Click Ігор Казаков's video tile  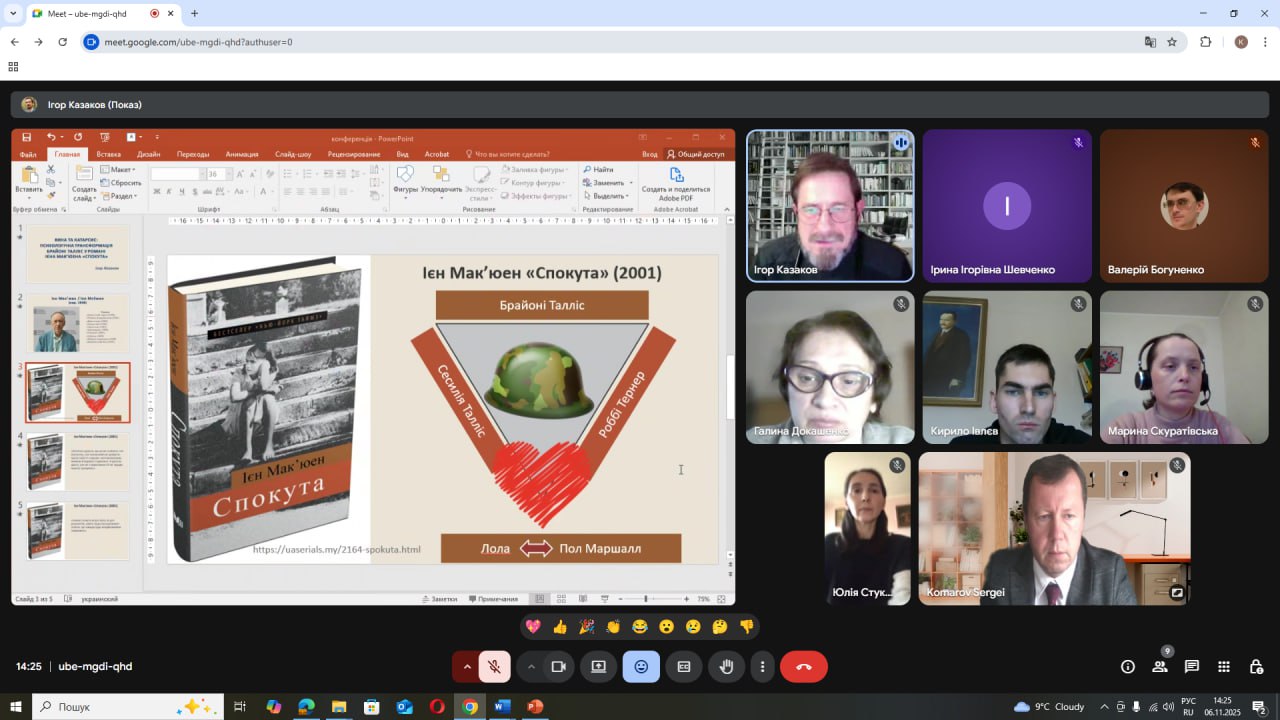pyautogui.click(x=830, y=206)
